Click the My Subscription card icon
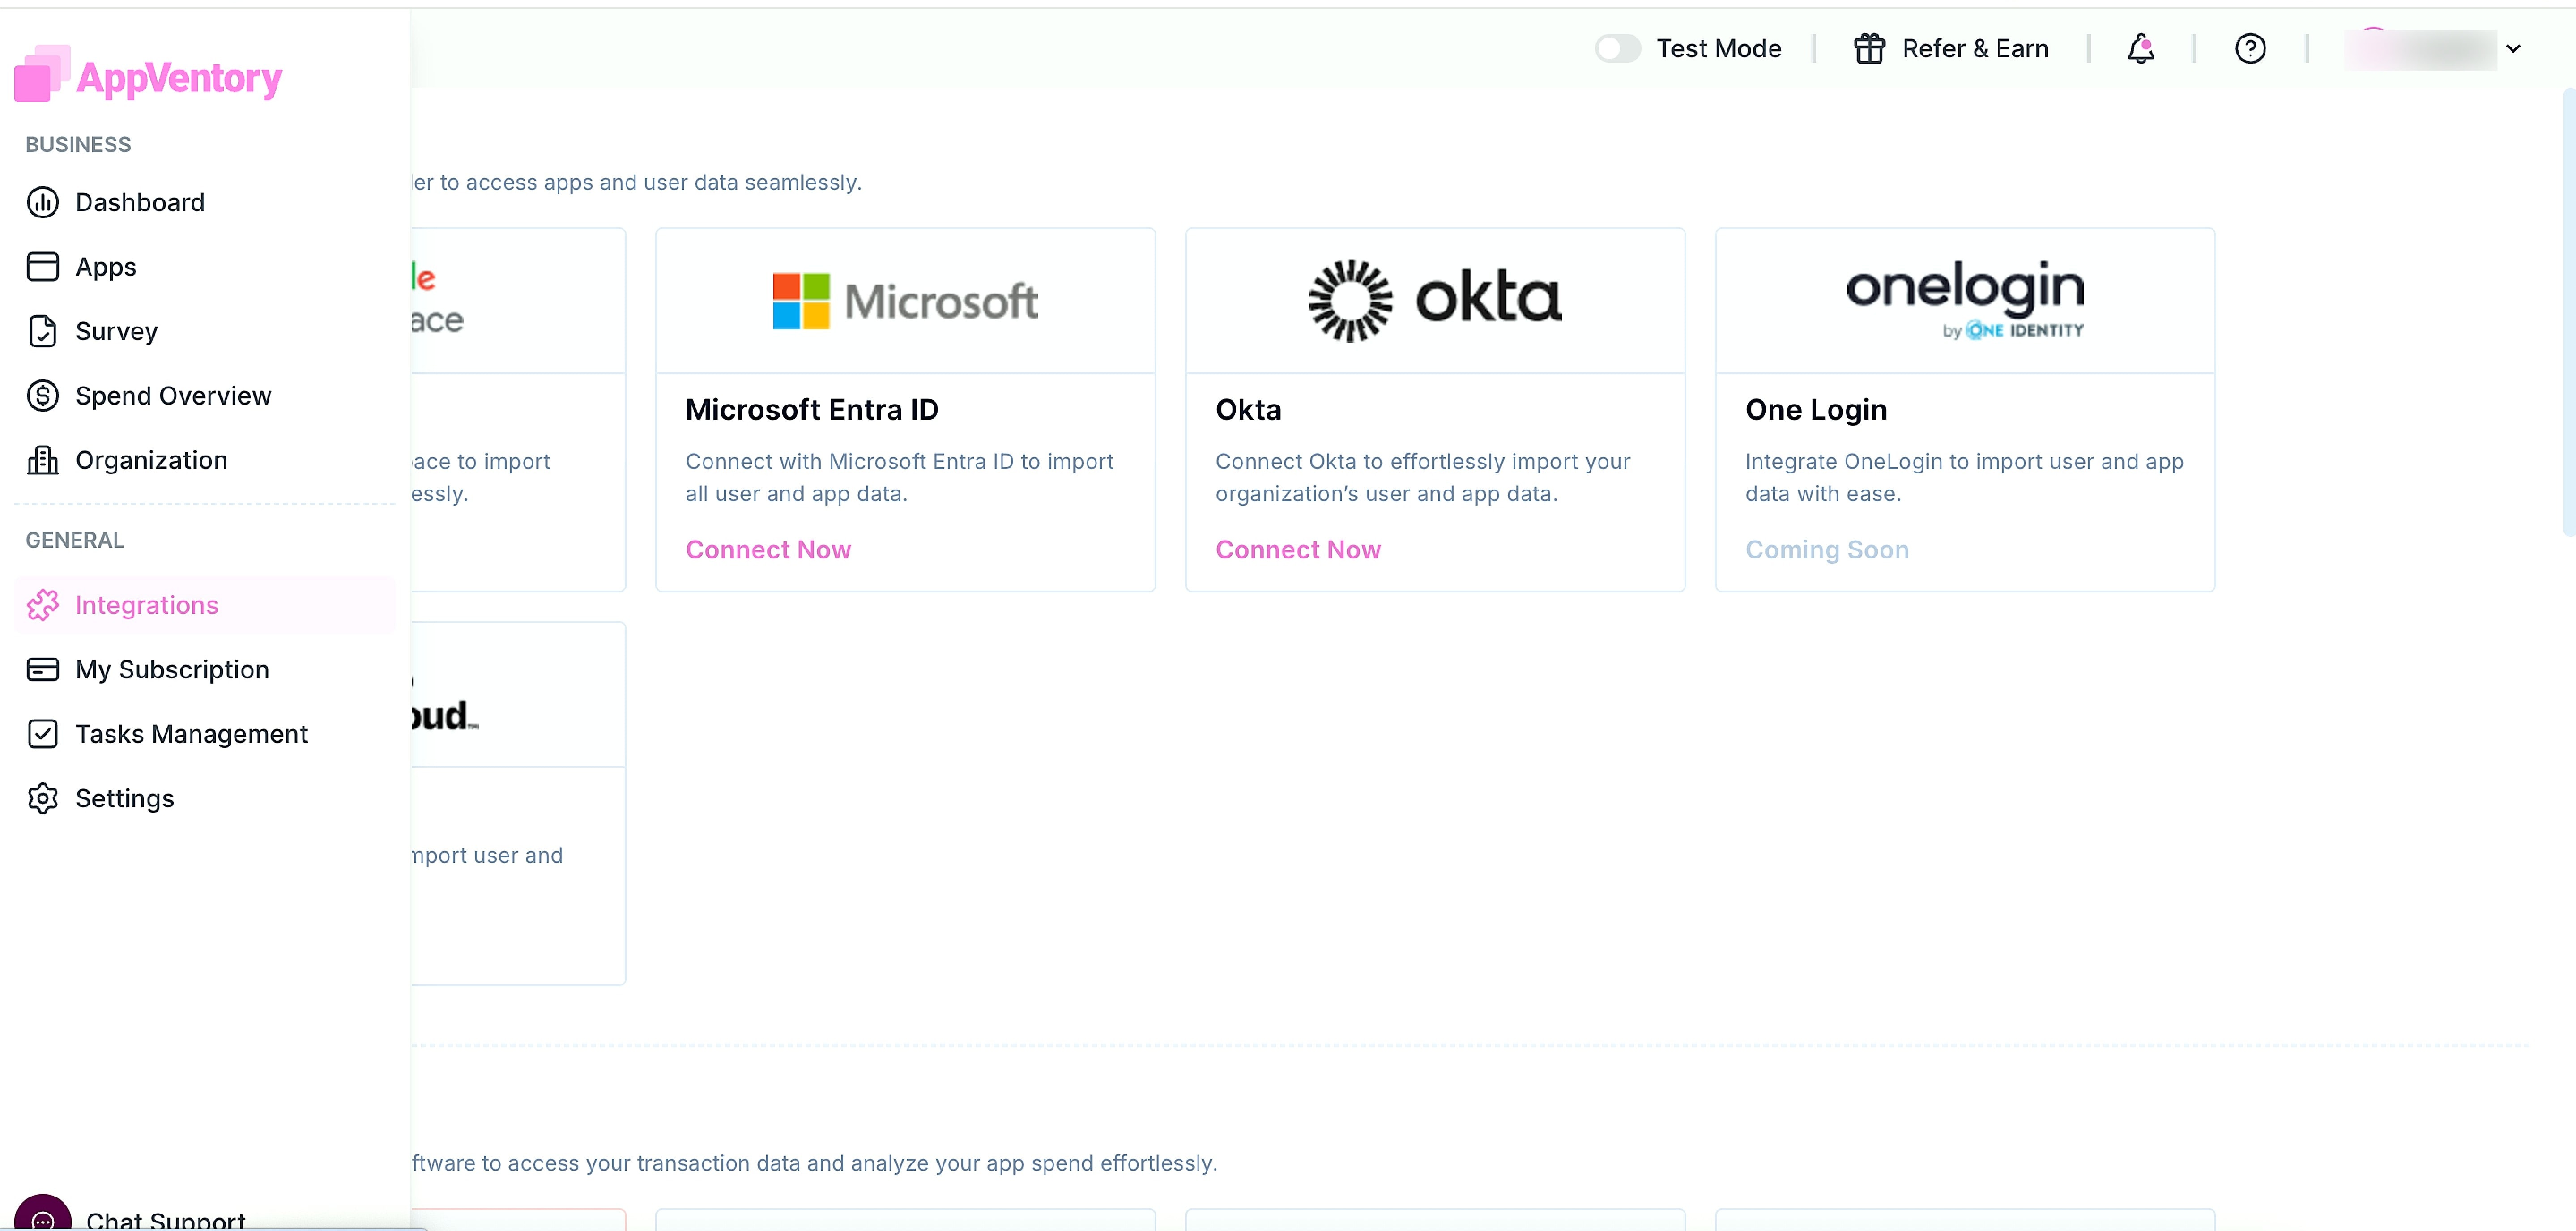2576x1231 pixels. tap(42, 670)
